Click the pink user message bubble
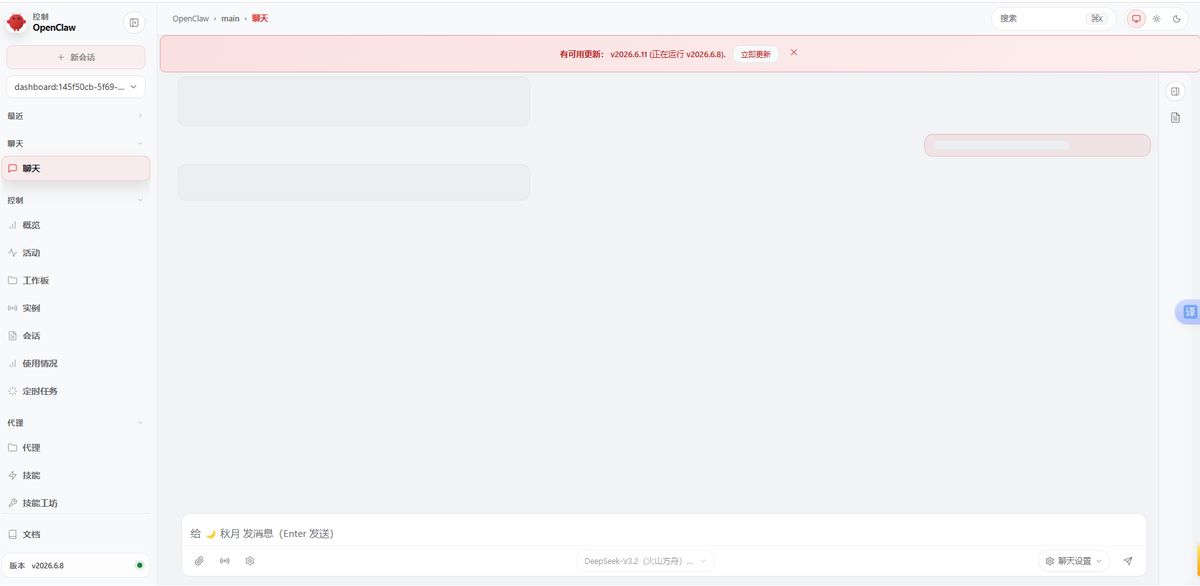Viewport: 1200px width, 586px height. click(x=1037, y=145)
